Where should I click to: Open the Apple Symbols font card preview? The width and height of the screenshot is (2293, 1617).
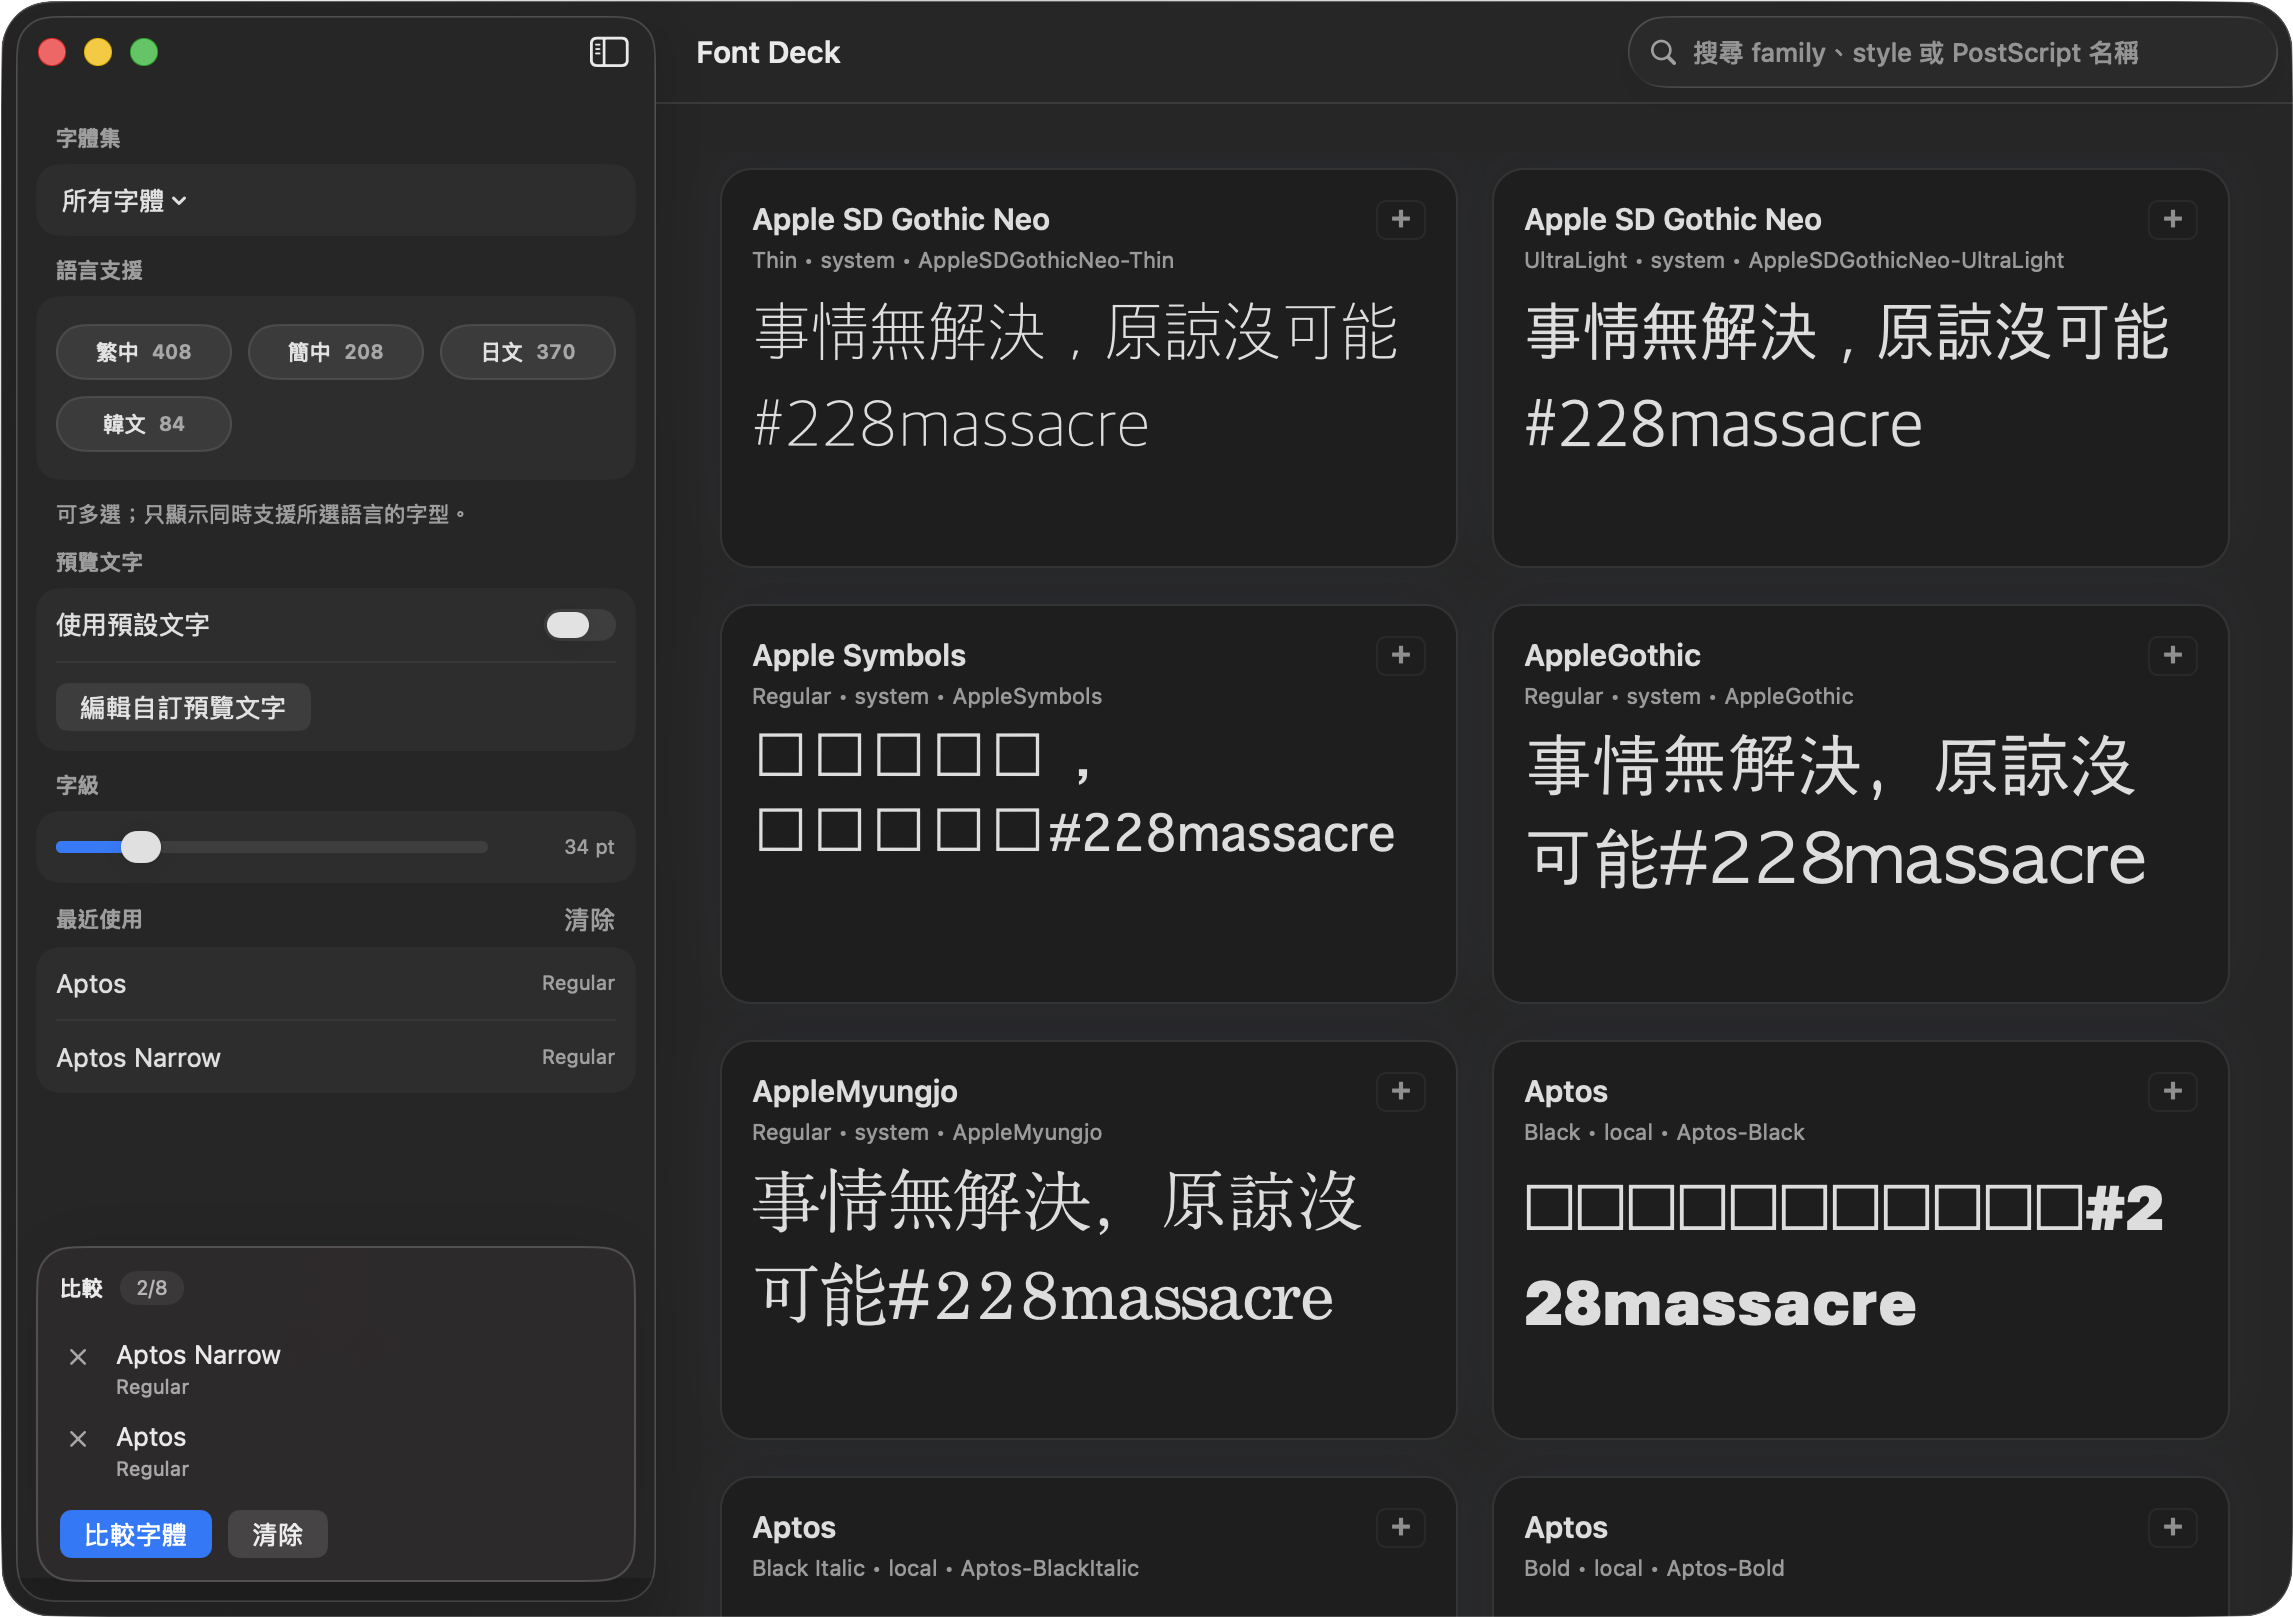[1088, 804]
